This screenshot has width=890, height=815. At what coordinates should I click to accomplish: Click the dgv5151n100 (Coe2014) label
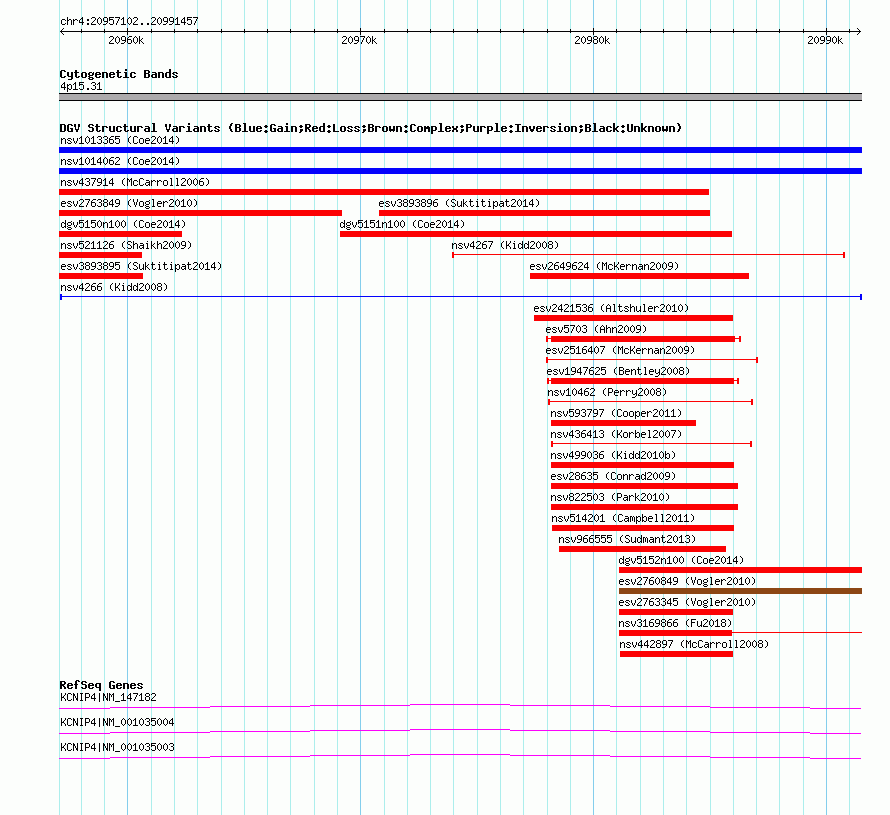402,224
